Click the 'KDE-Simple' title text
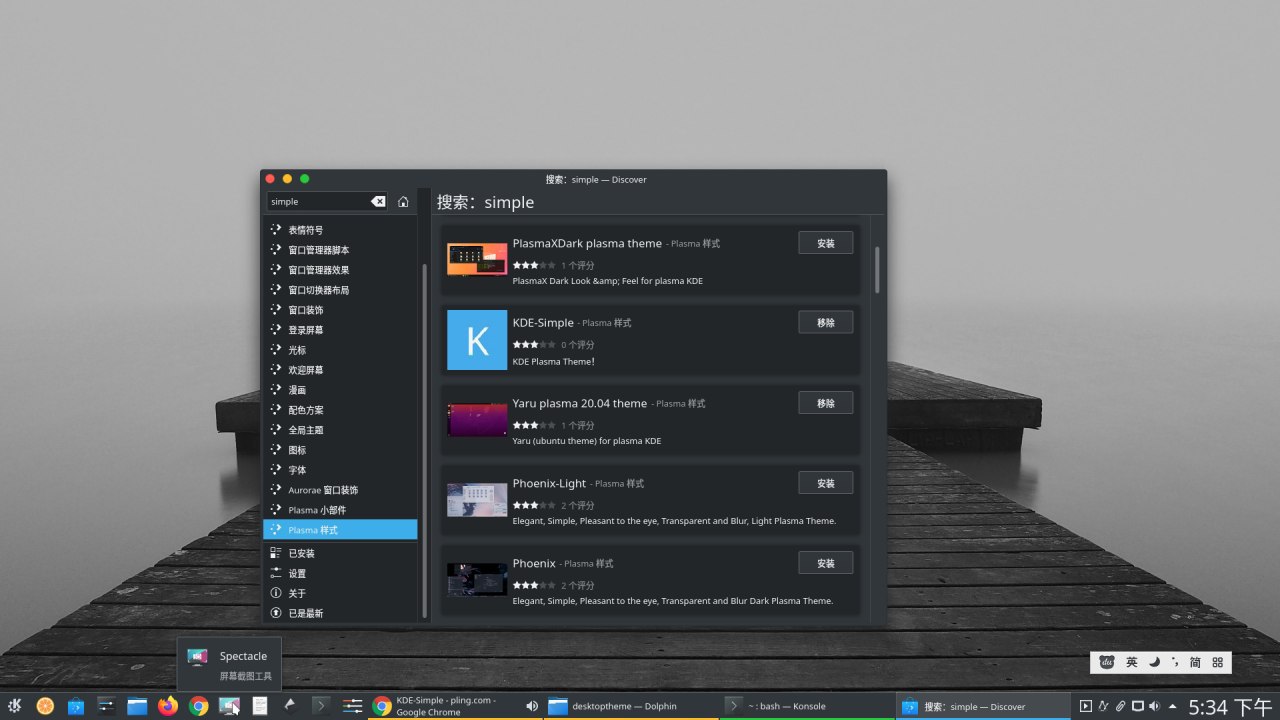This screenshot has height=720, width=1280. click(543, 323)
